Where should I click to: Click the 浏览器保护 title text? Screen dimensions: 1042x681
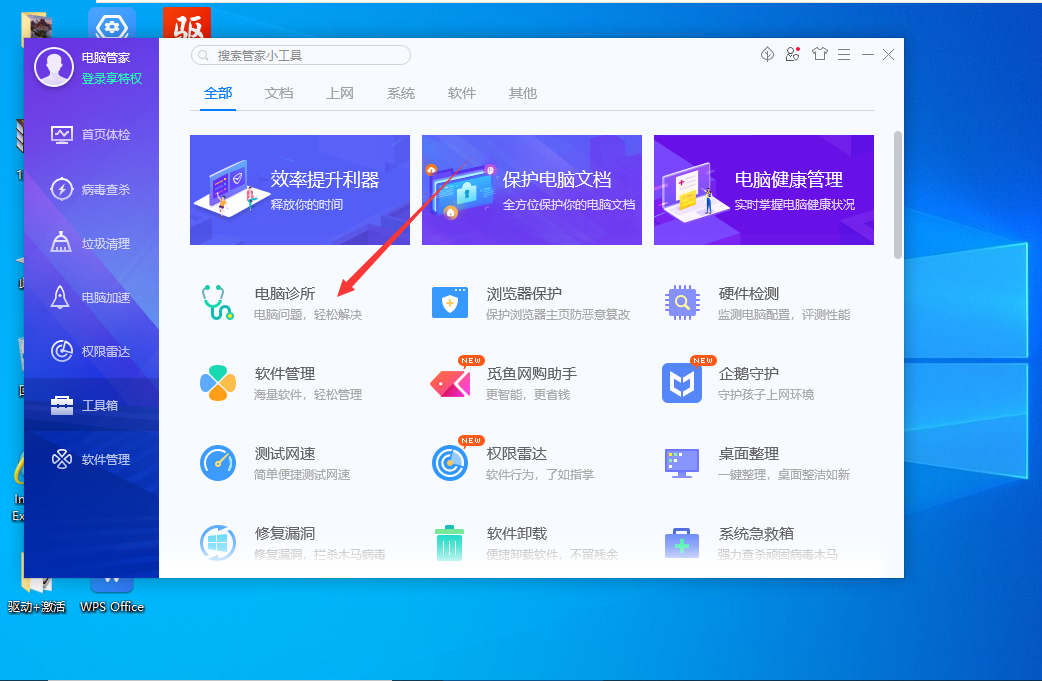[524, 294]
